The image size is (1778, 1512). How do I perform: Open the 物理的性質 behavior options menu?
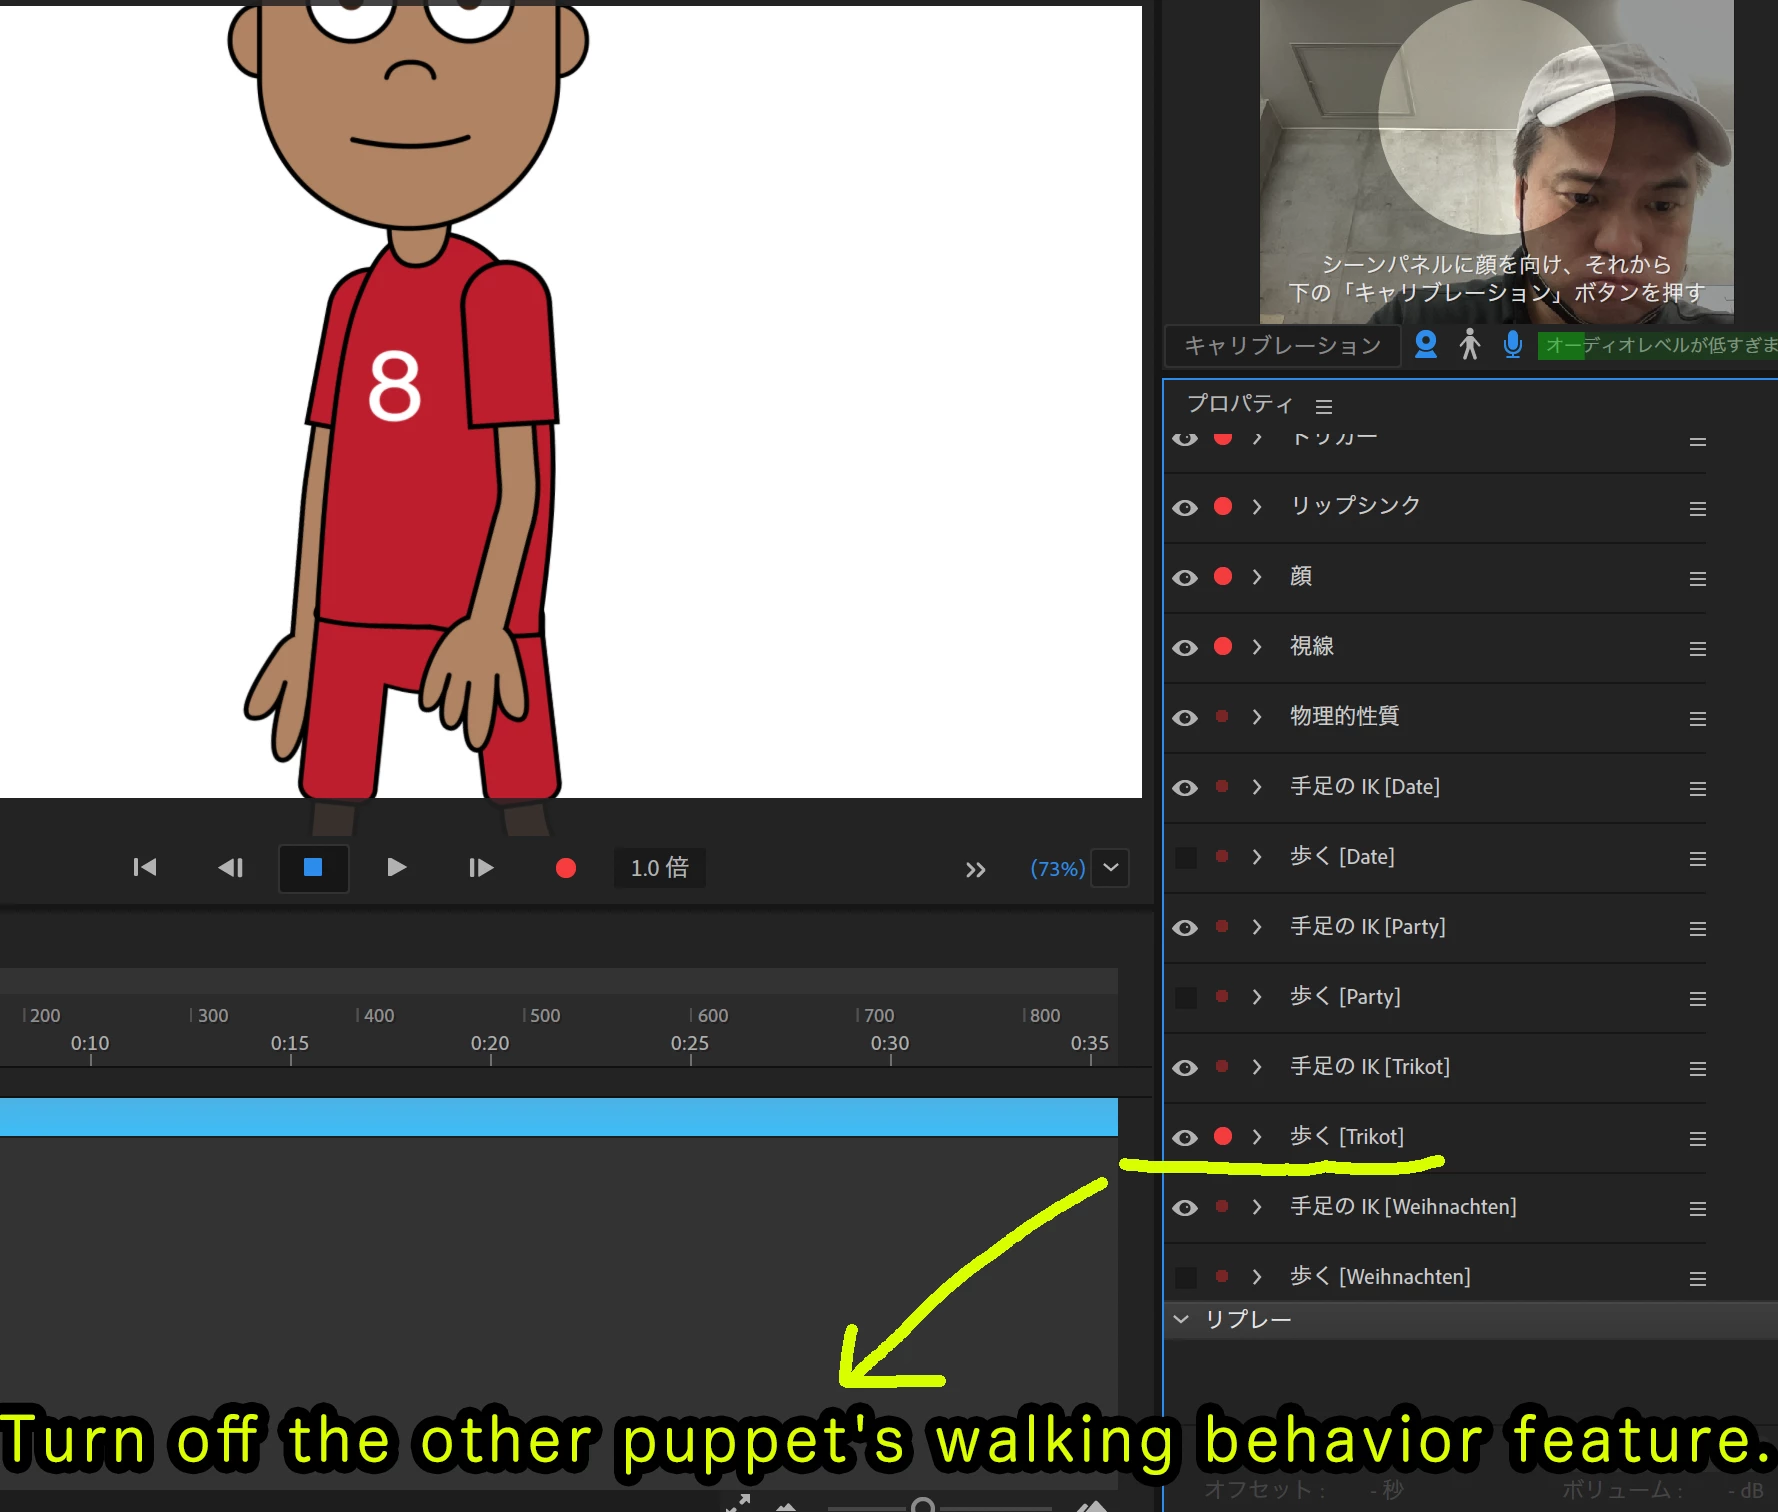(x=1697, y=719)
